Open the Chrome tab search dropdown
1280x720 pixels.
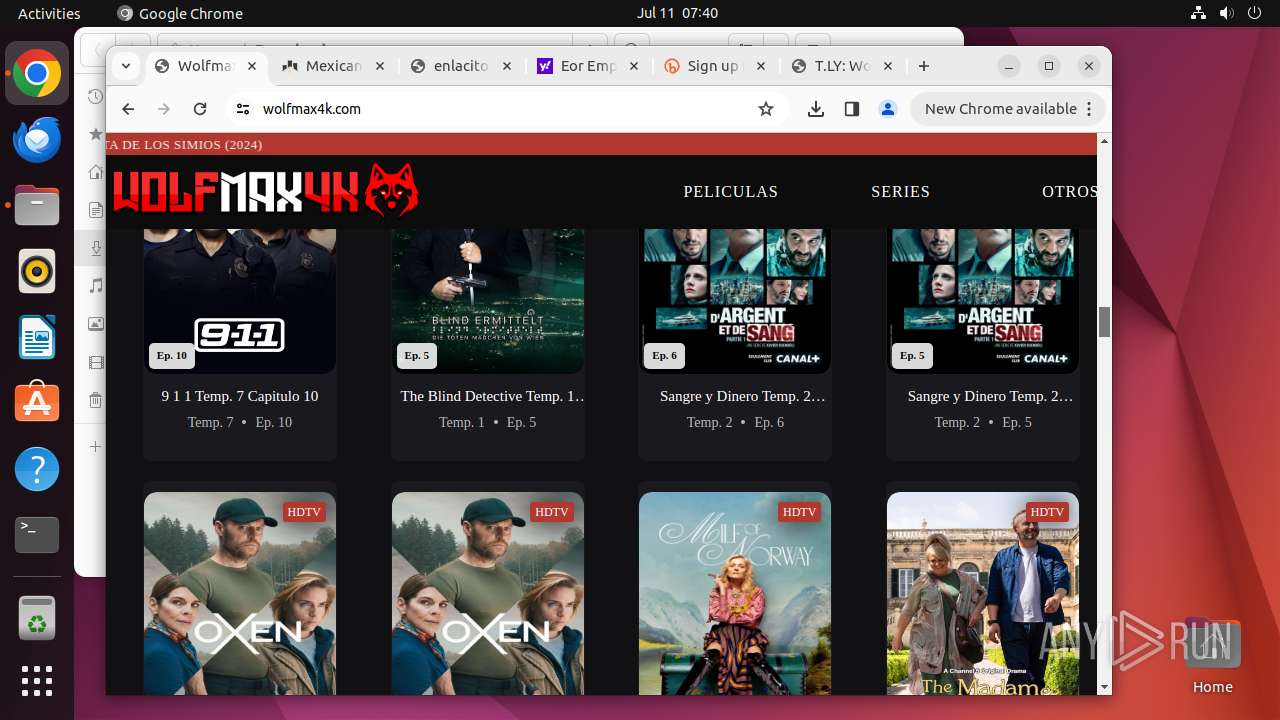(125, 66)
